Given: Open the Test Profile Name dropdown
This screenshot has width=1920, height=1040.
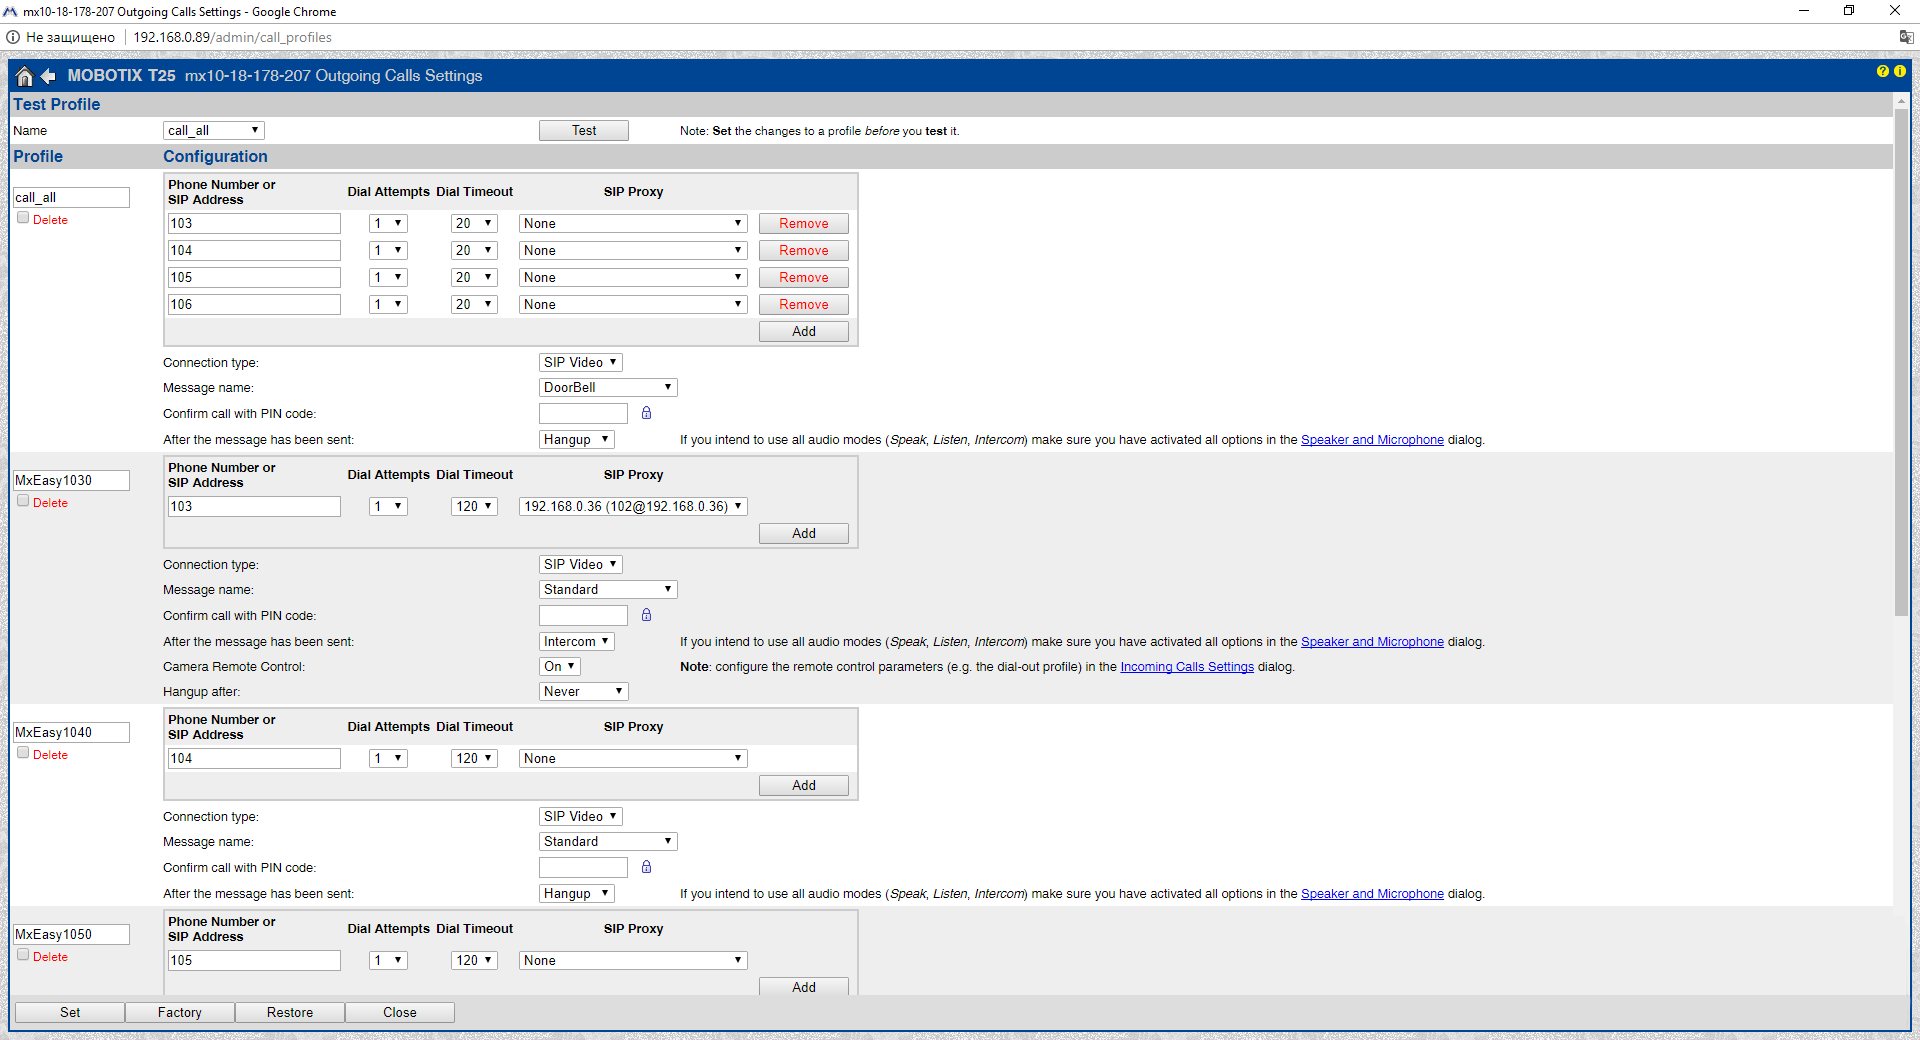Looking at the screenshot, I should (x=213, y=130).
